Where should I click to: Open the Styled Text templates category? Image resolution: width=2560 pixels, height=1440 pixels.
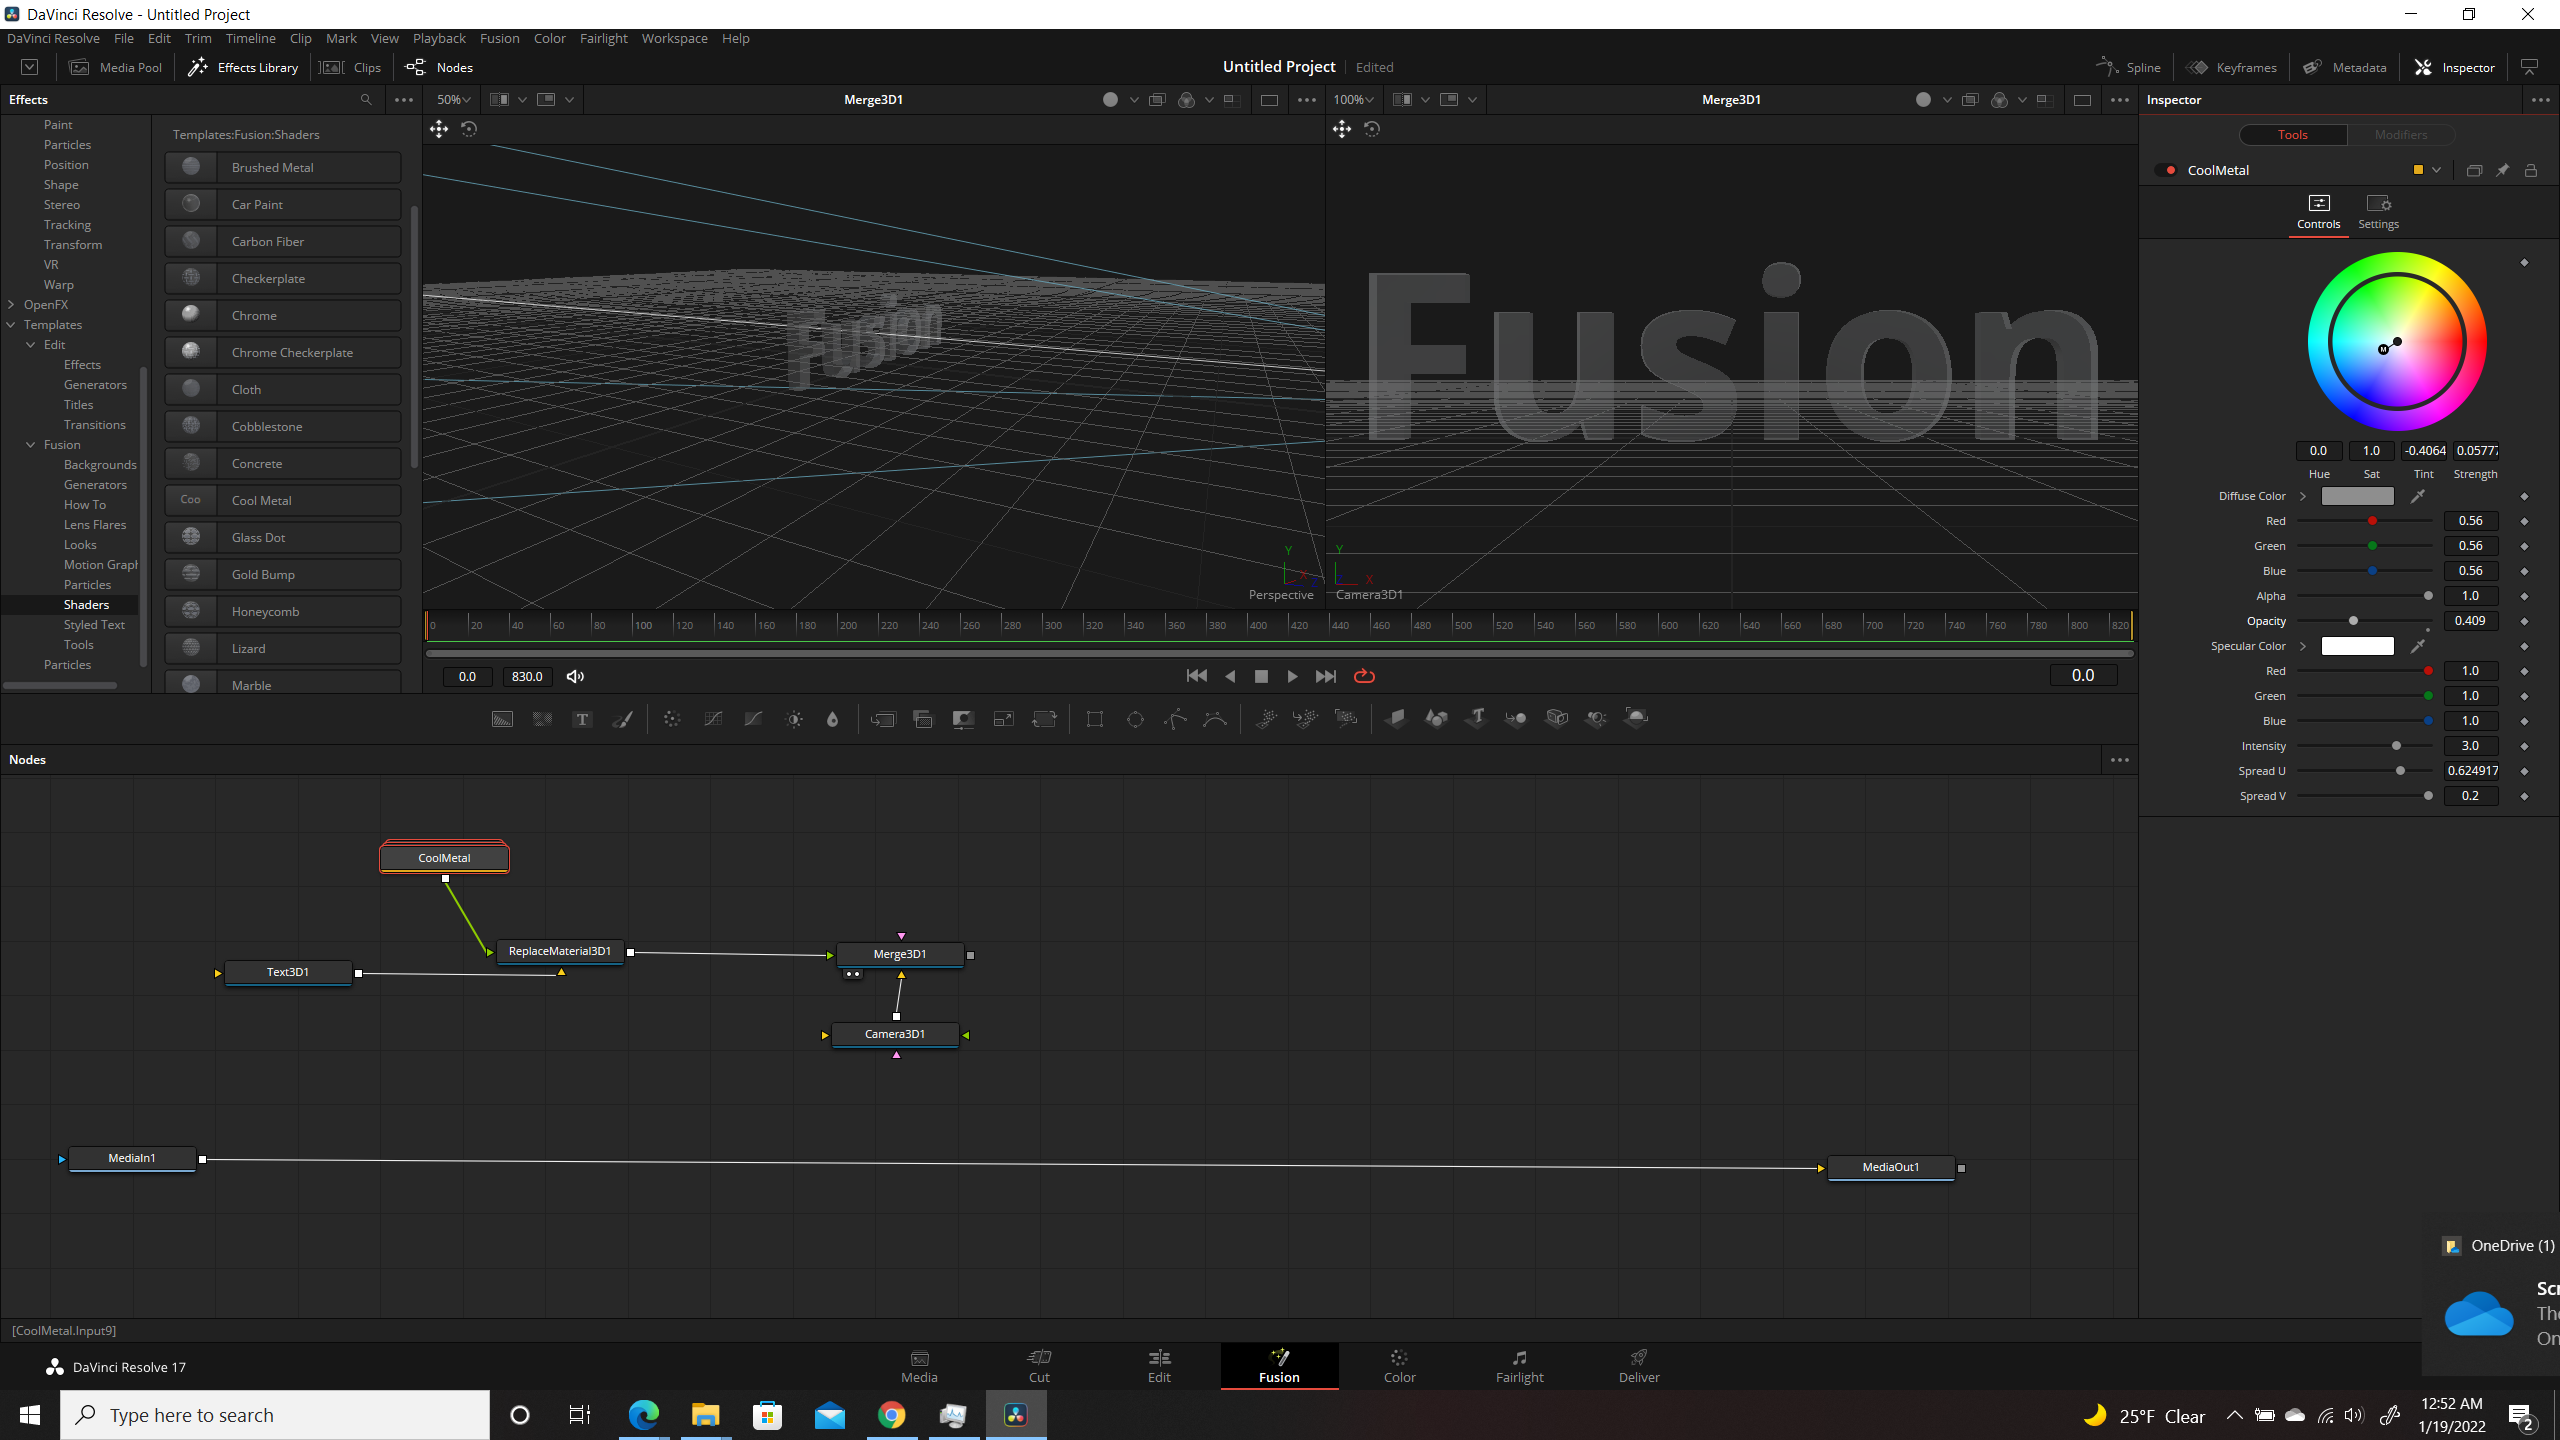pos(94,625)
